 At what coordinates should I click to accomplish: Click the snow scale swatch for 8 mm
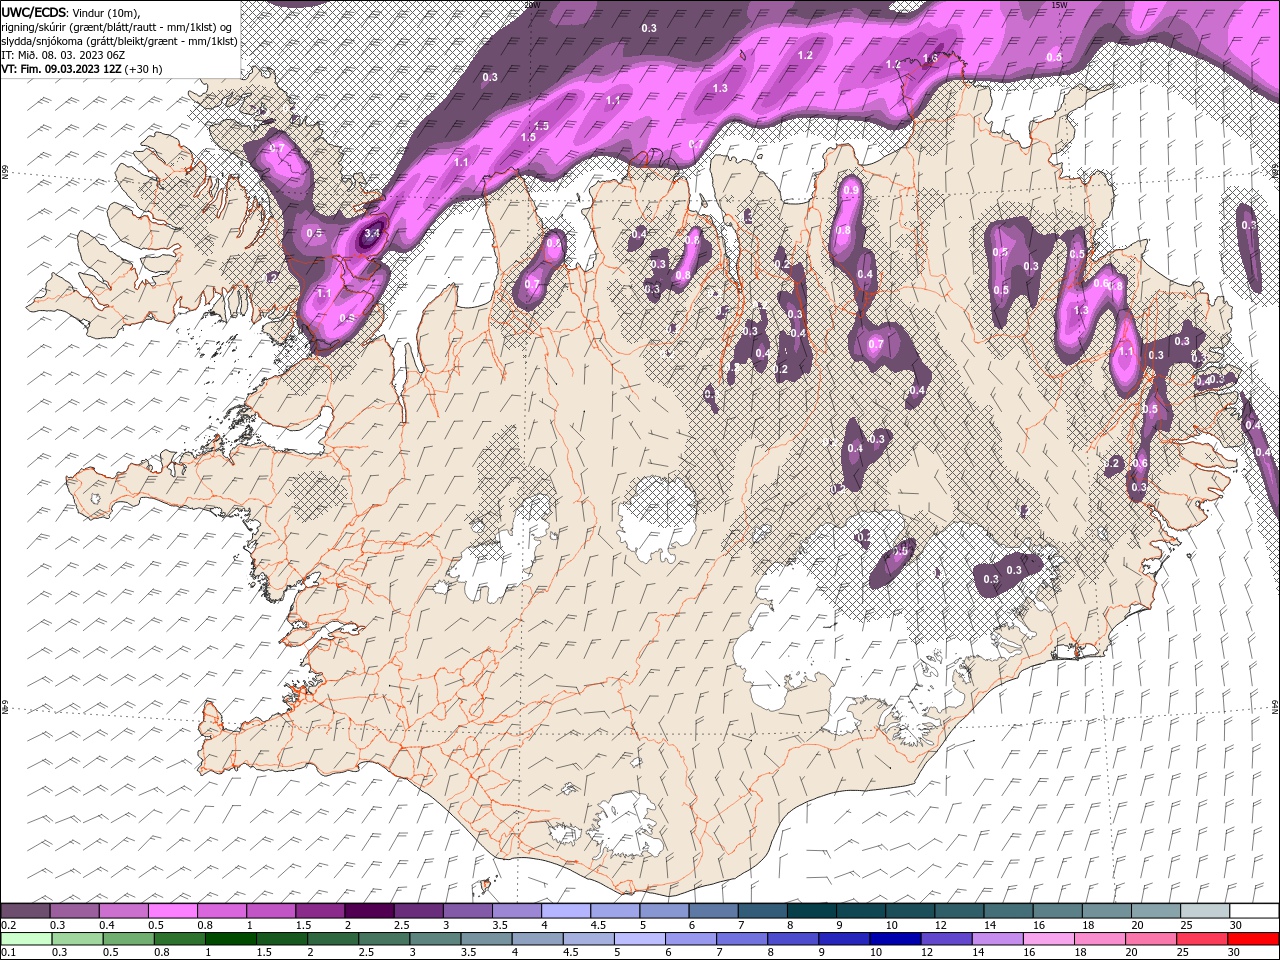(812, 911)
